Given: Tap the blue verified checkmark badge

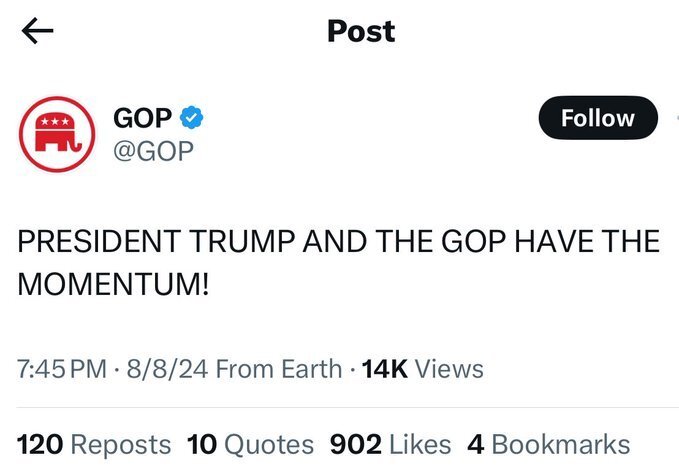Looking at the screenshot, I should coord(191,117).
